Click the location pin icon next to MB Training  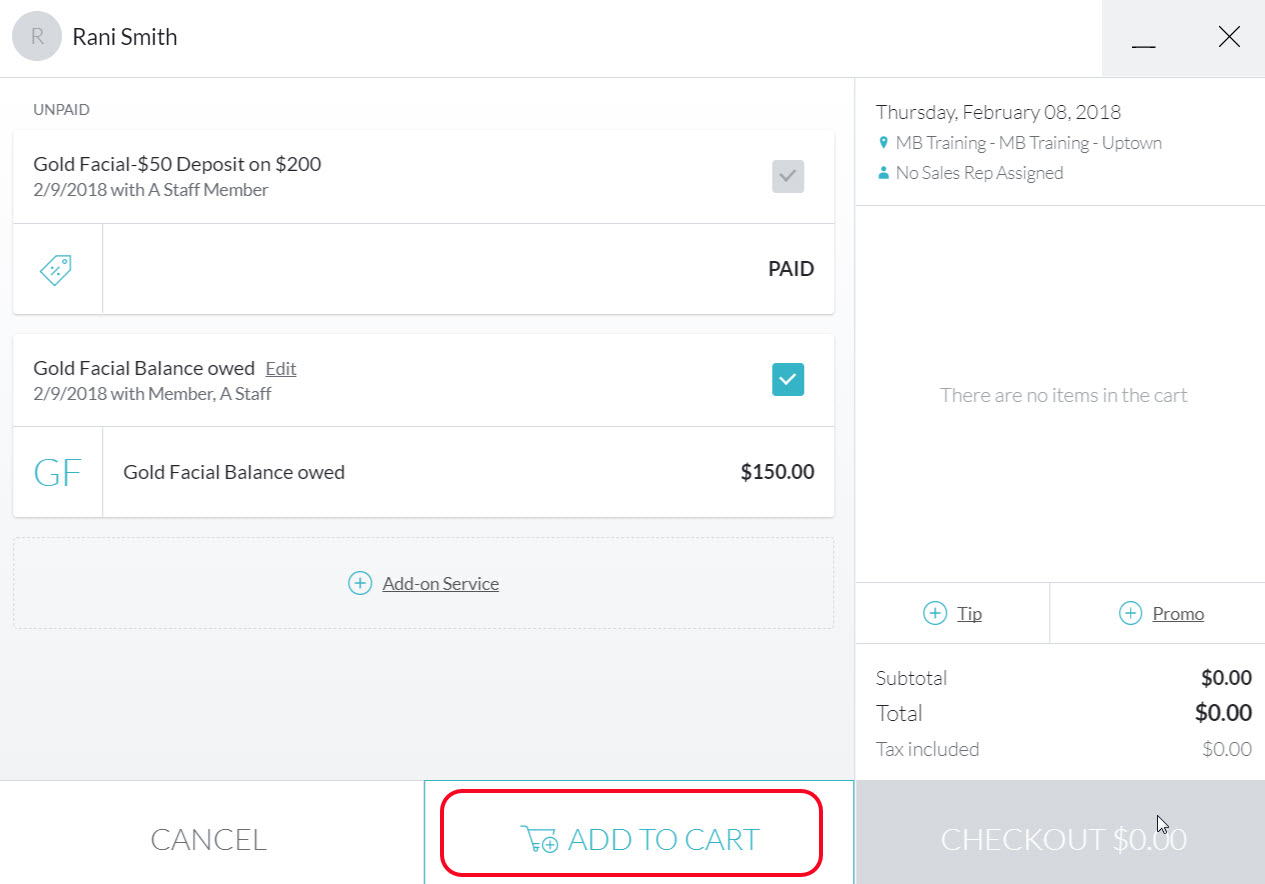(x=883, y=143)
